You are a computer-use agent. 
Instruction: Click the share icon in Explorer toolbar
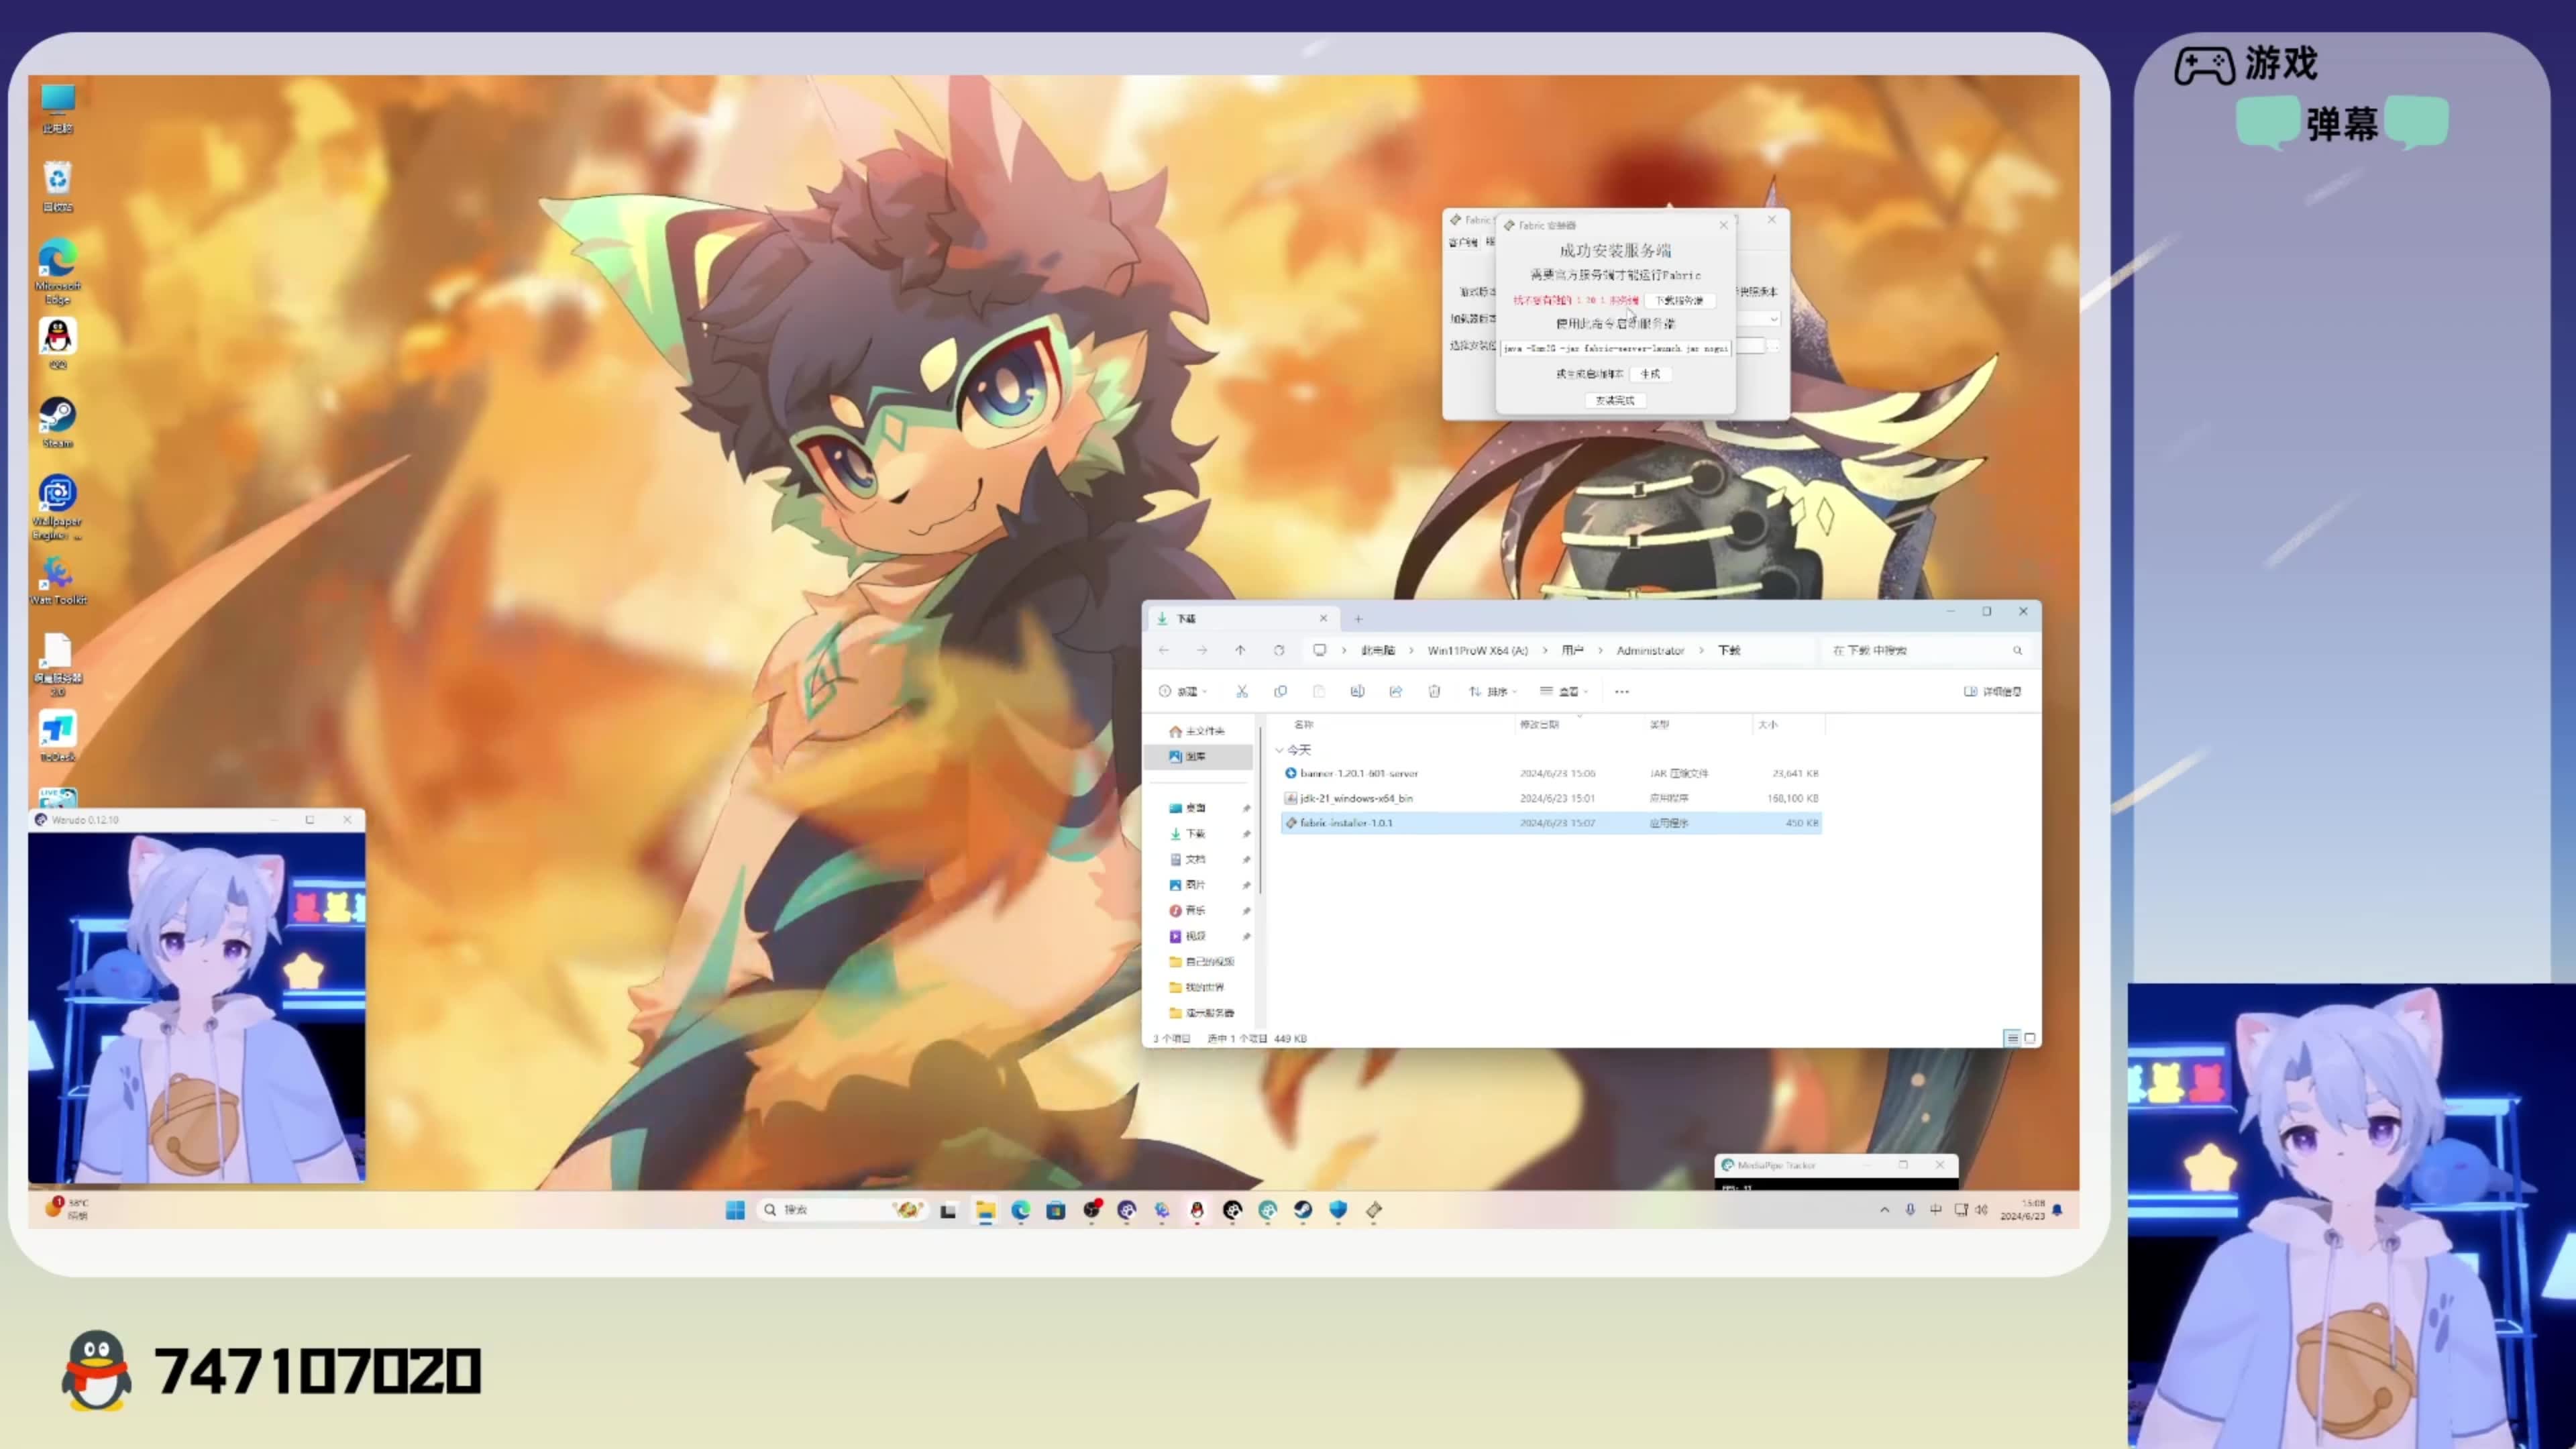click(1395, 691)
